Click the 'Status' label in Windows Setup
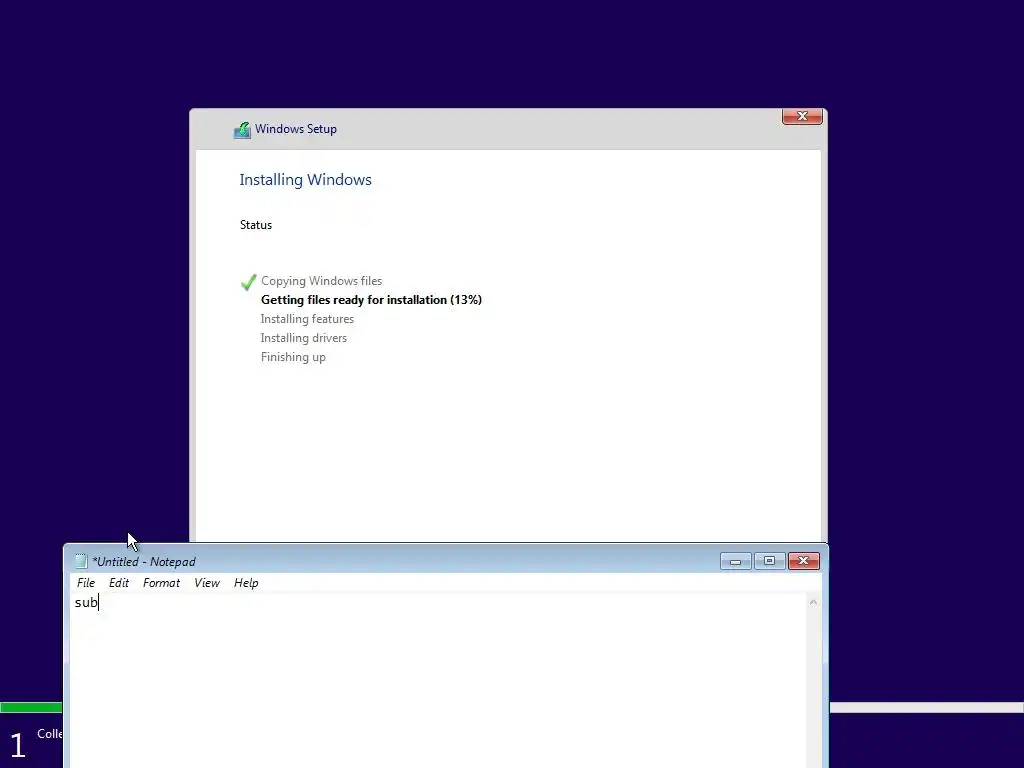The width and height of the screenshot is (1024, 768). coord(256,225)
